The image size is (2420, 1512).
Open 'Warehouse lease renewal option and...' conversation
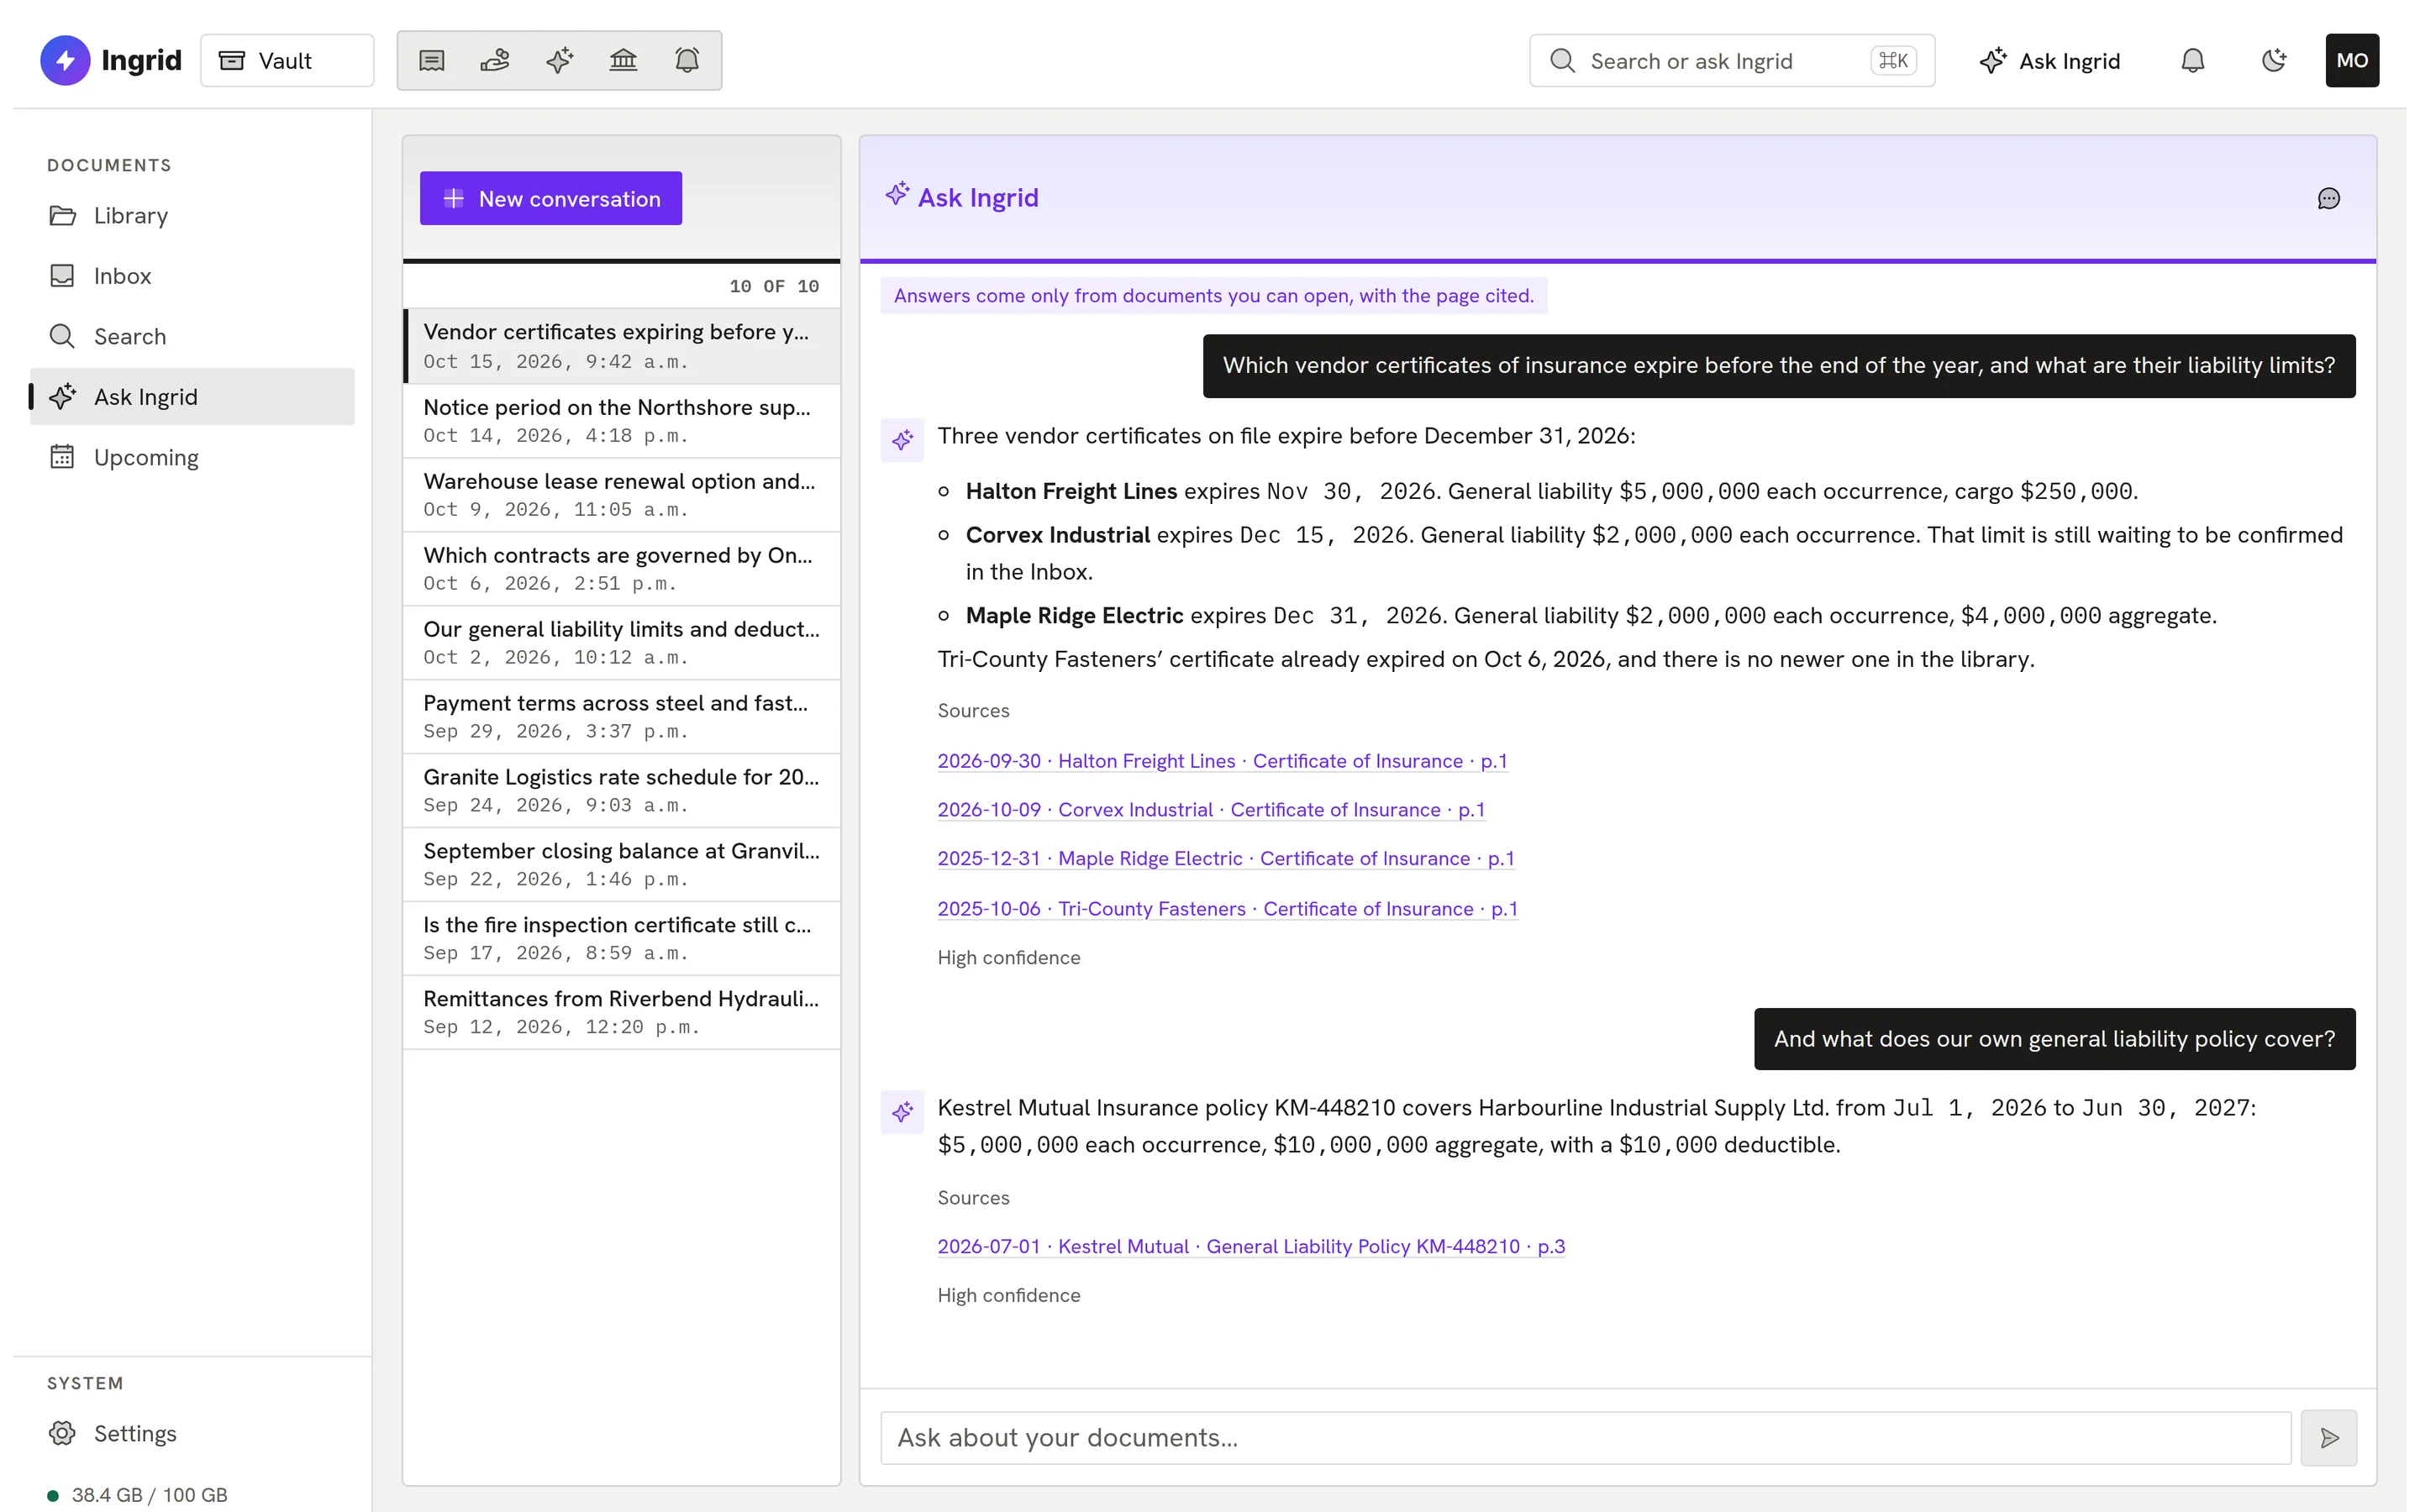coord(622,495)
